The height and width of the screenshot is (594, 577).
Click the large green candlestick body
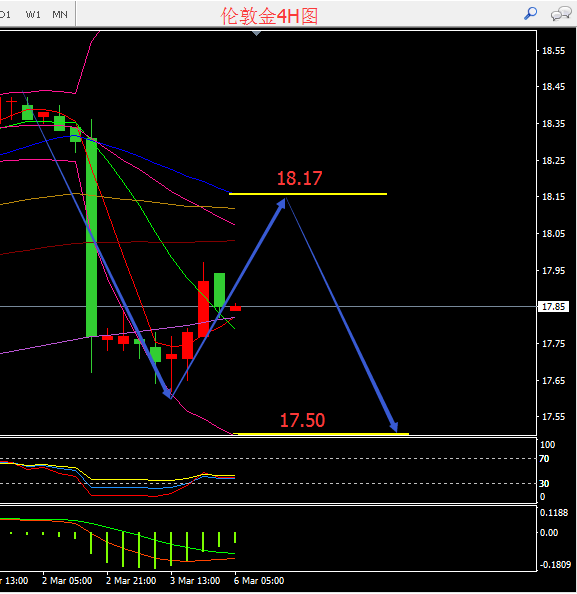pos(92,238)
